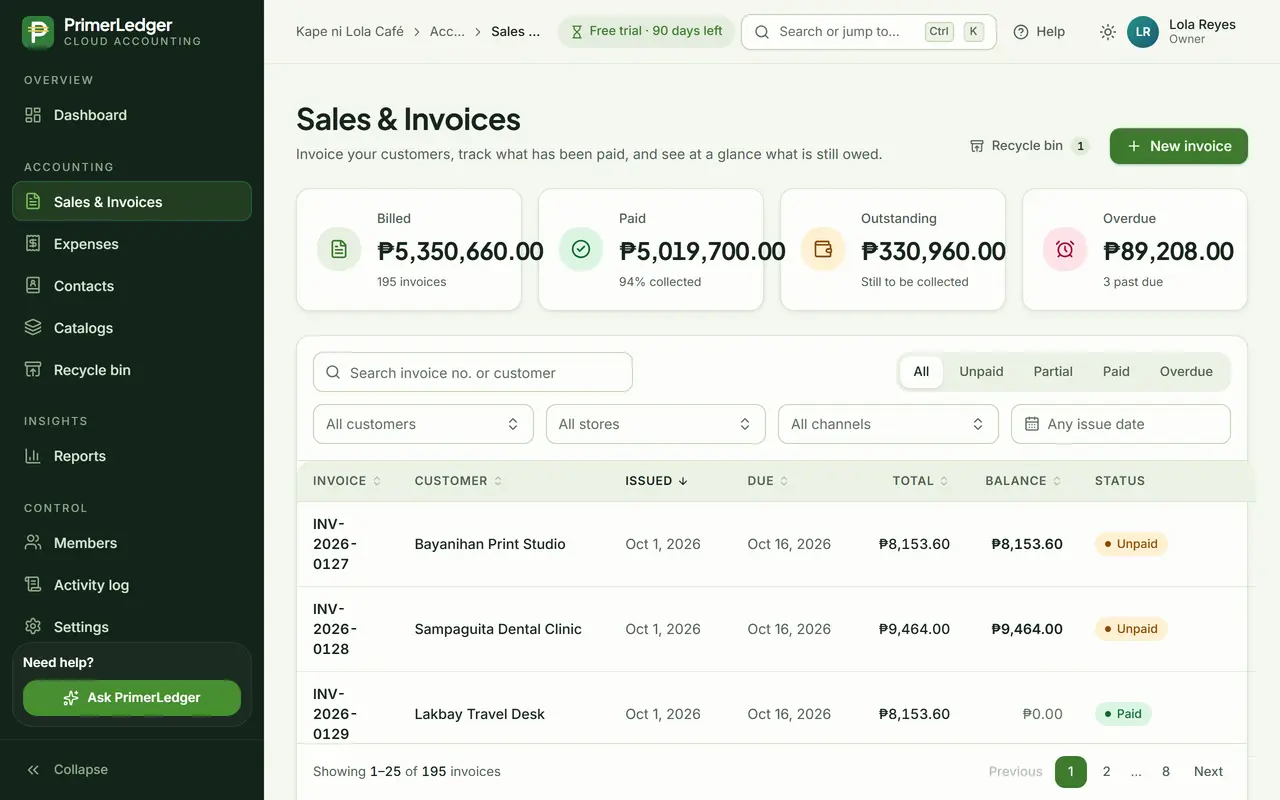Click the Paid card checkmark icon
1280x800 pixels.
tap(581, 249)
